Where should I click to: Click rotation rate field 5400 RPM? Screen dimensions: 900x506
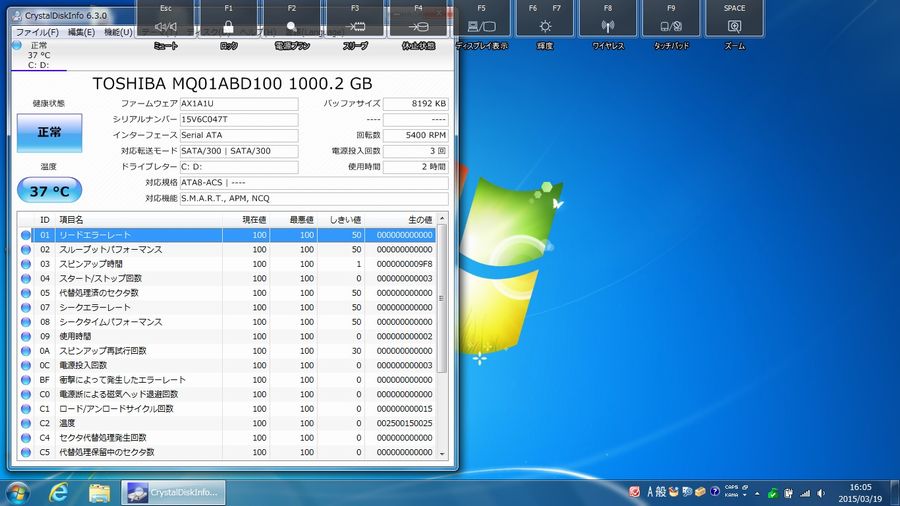(416, 135)
